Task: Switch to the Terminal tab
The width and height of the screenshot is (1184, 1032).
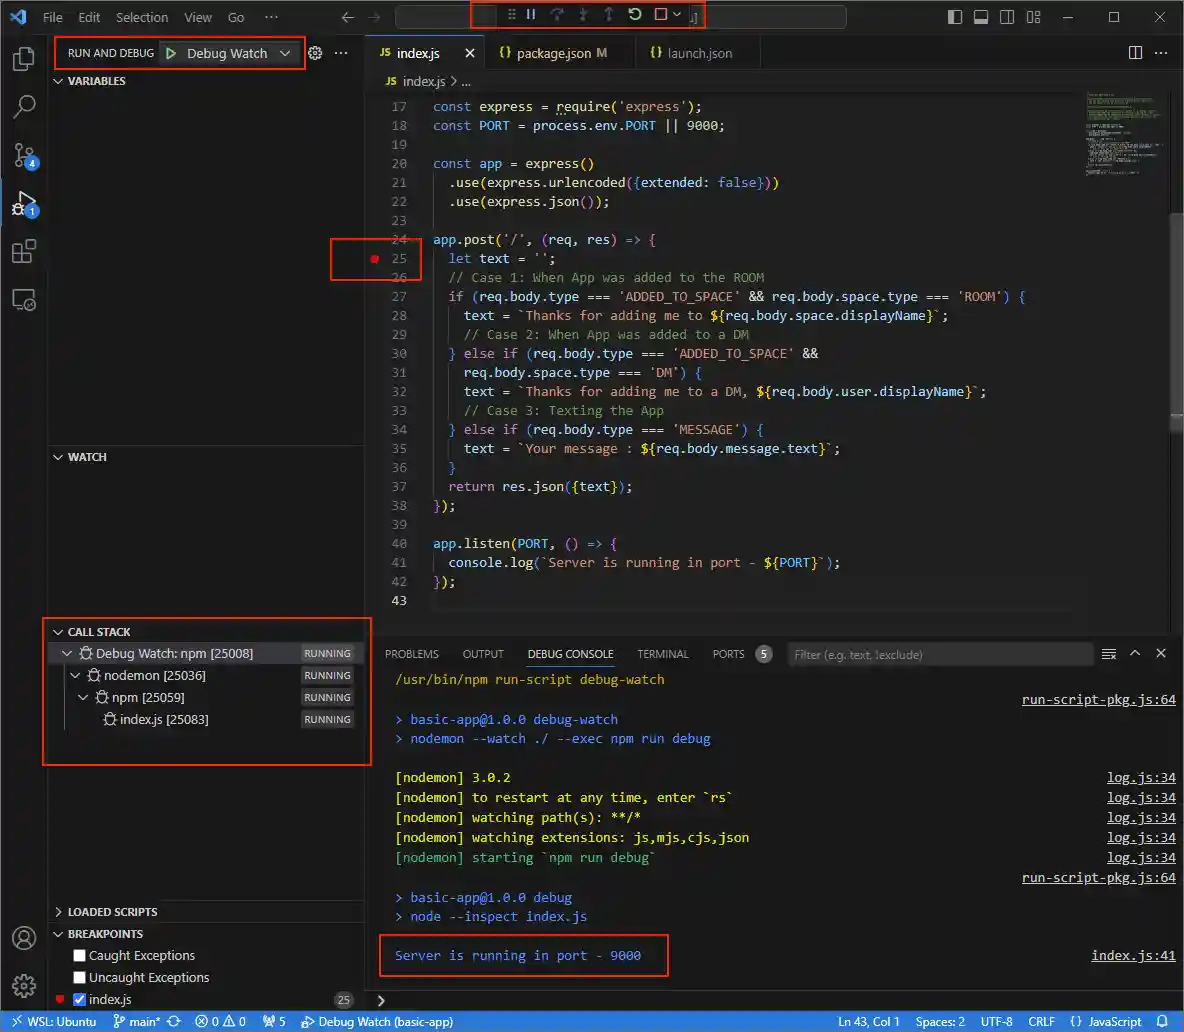Action: pos(662,653)
